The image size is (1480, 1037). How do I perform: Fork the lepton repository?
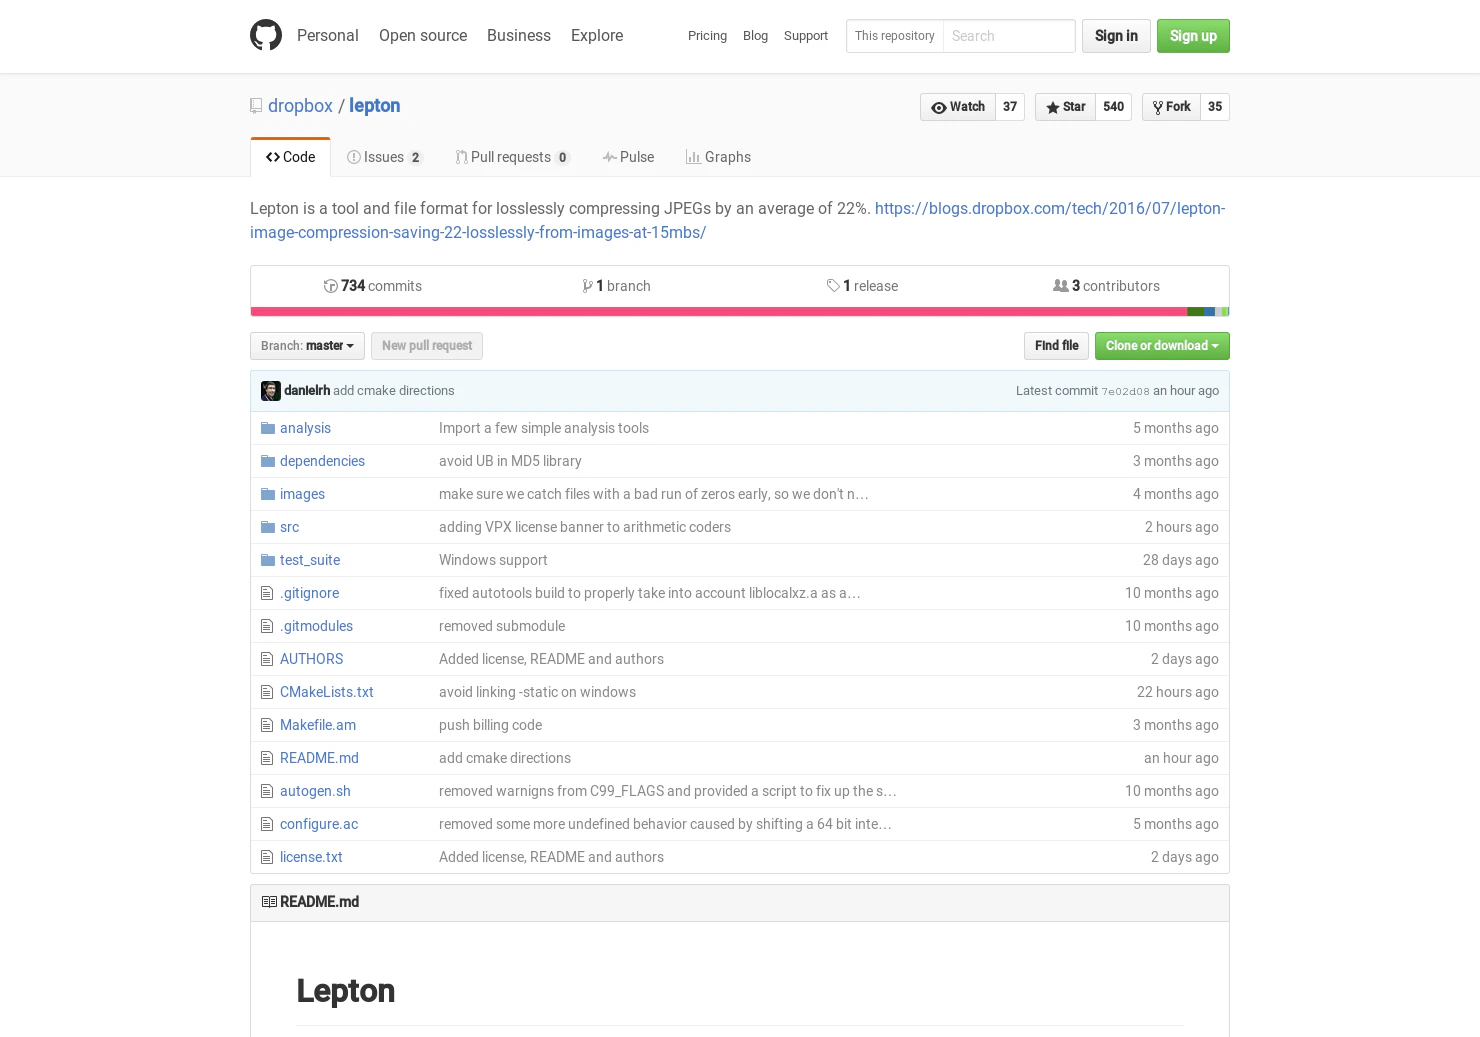coord(1171,107)
